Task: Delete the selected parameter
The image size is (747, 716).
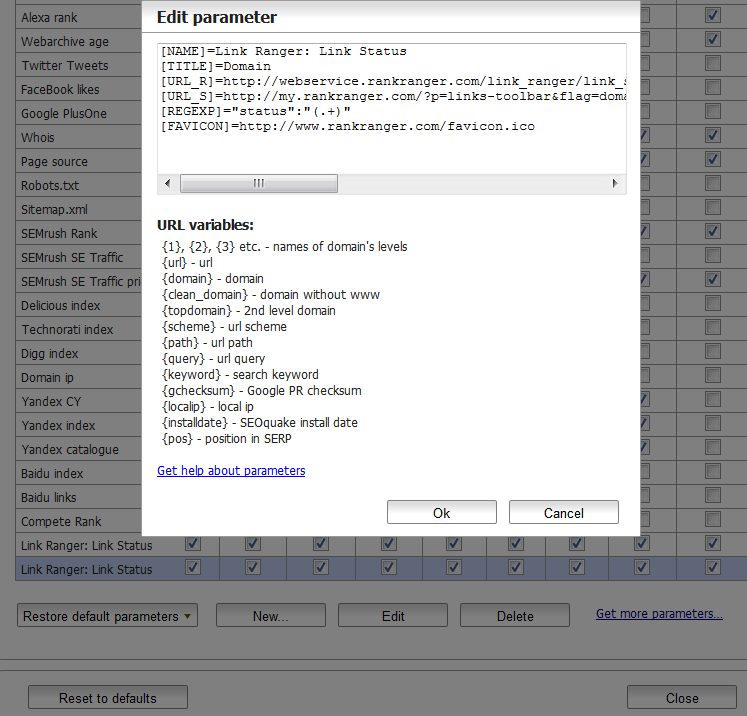Action: coord(515,616)
